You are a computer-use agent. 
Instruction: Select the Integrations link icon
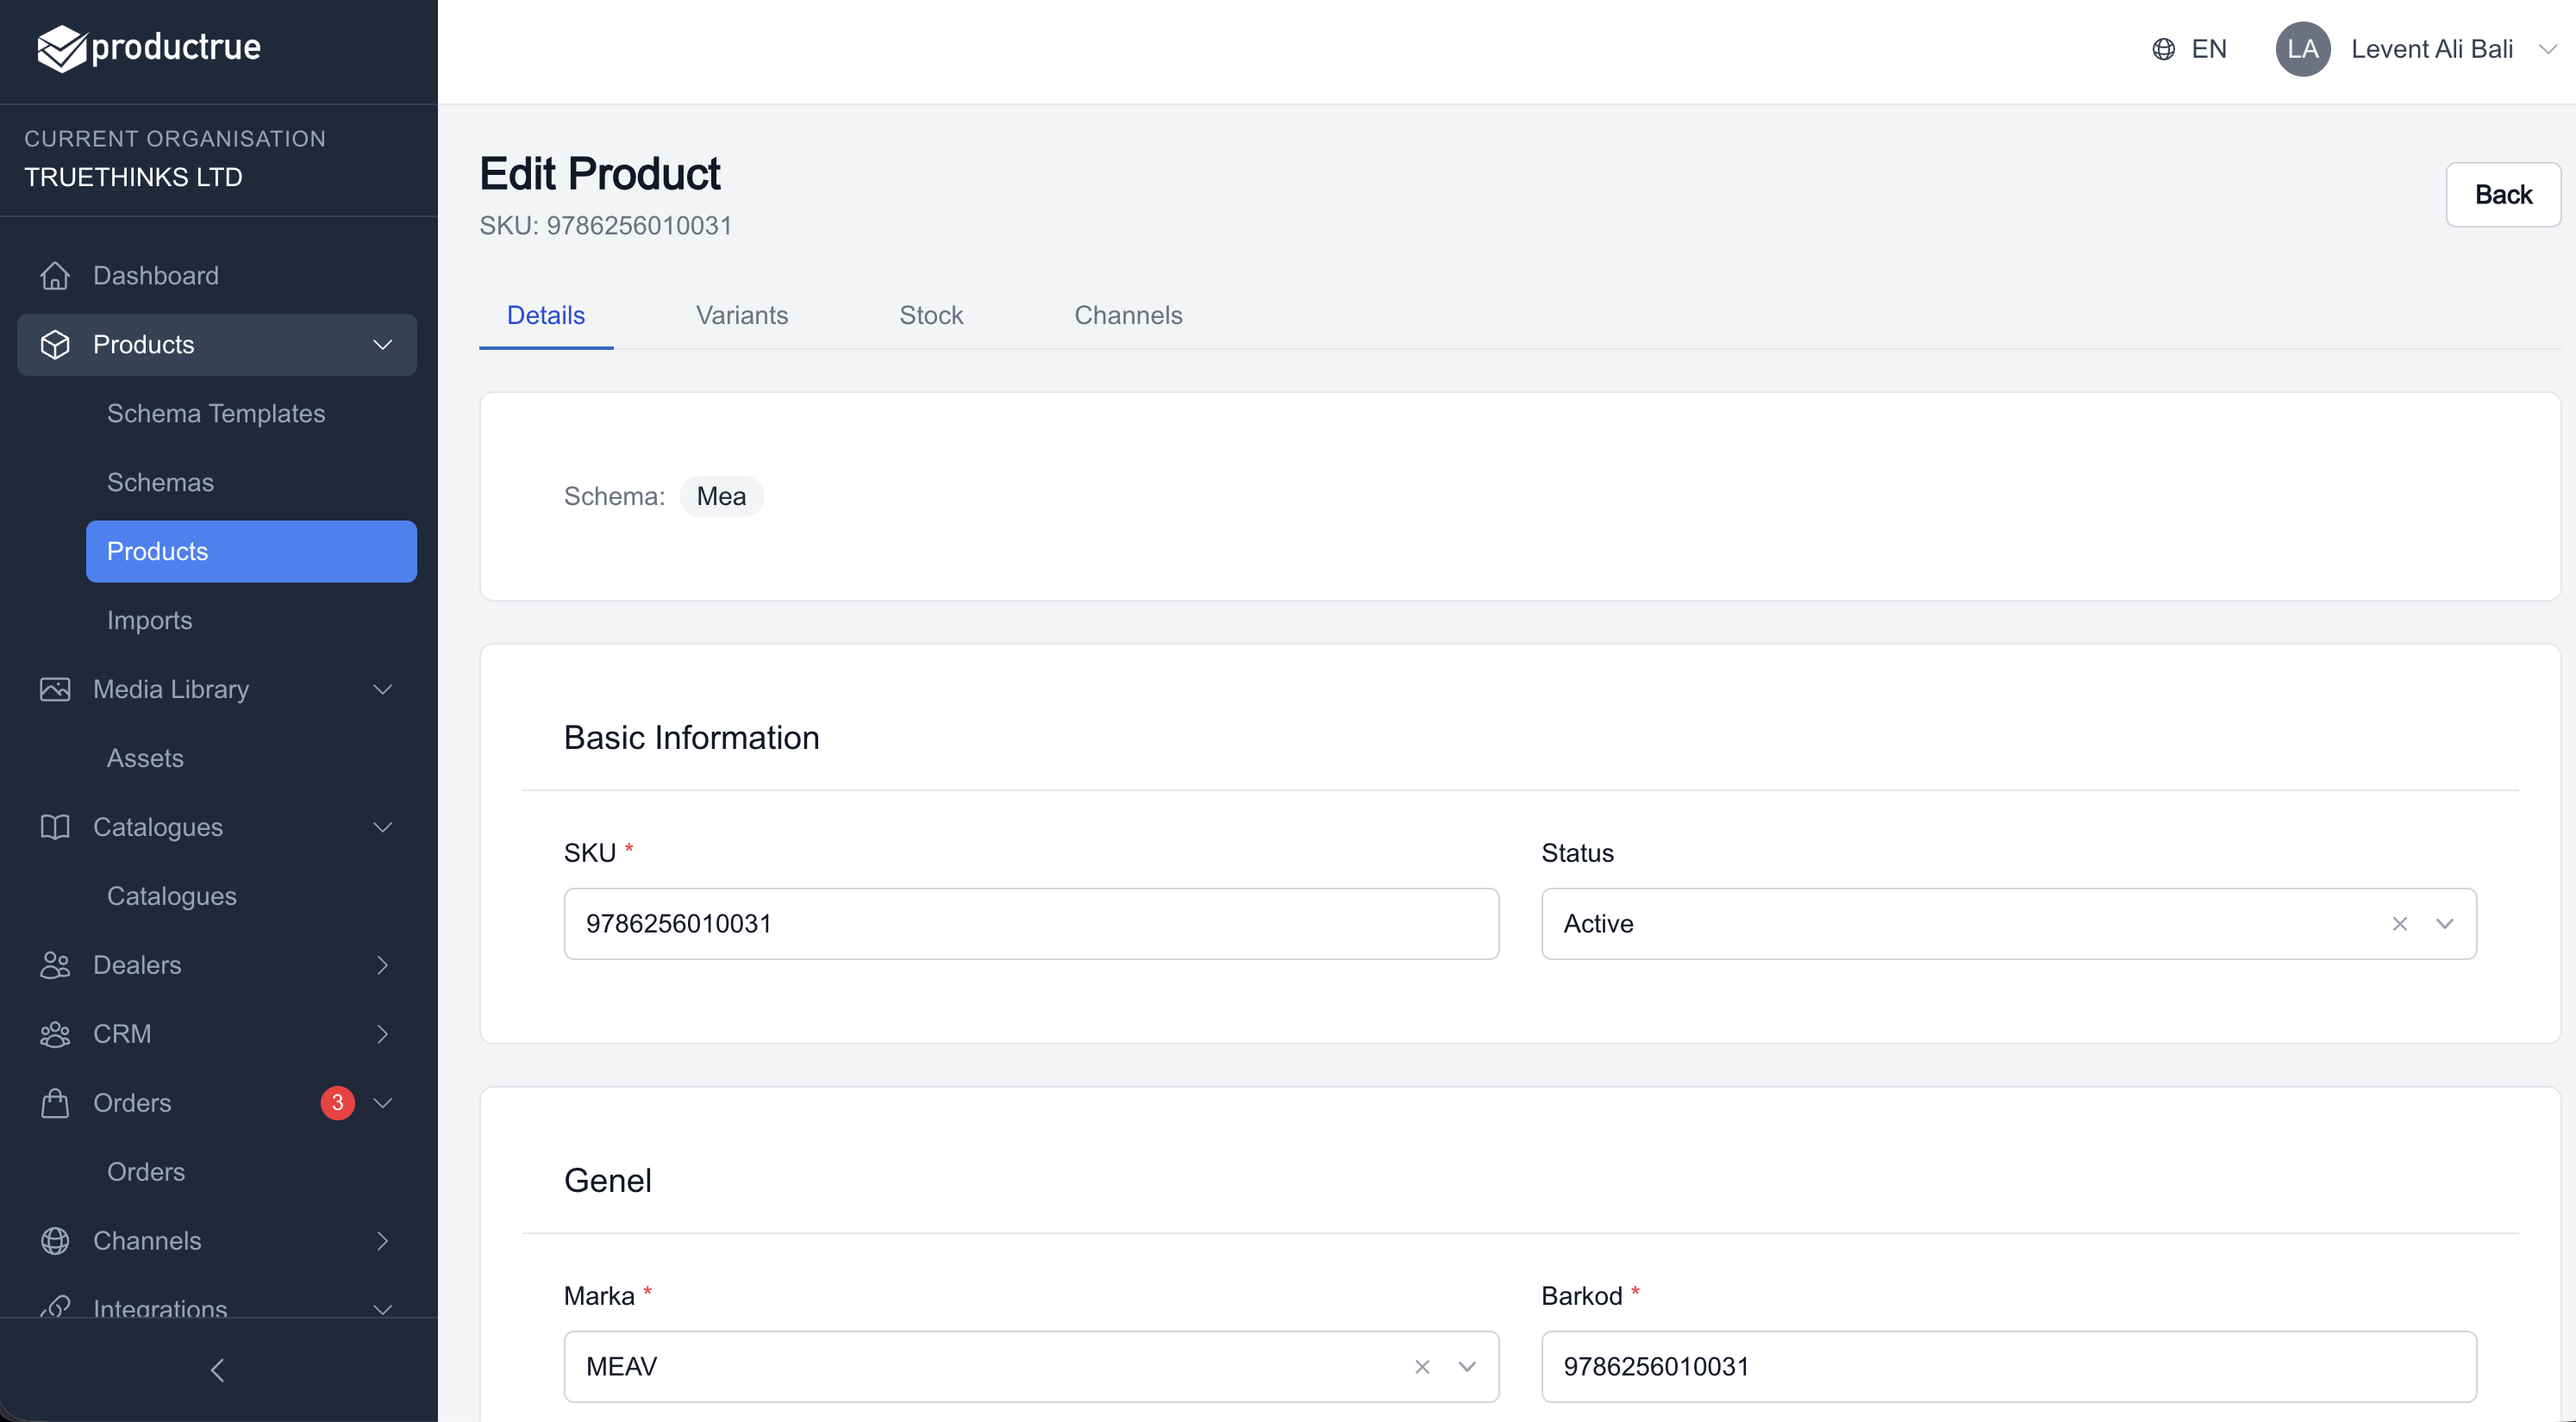point(56,1310)
